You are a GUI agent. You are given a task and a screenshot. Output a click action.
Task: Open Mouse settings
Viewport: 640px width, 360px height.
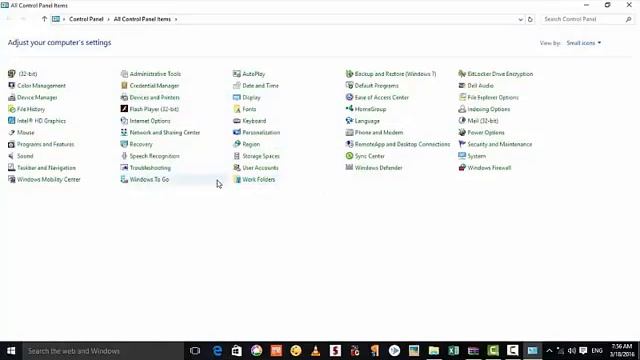click(x=26, y=133)
